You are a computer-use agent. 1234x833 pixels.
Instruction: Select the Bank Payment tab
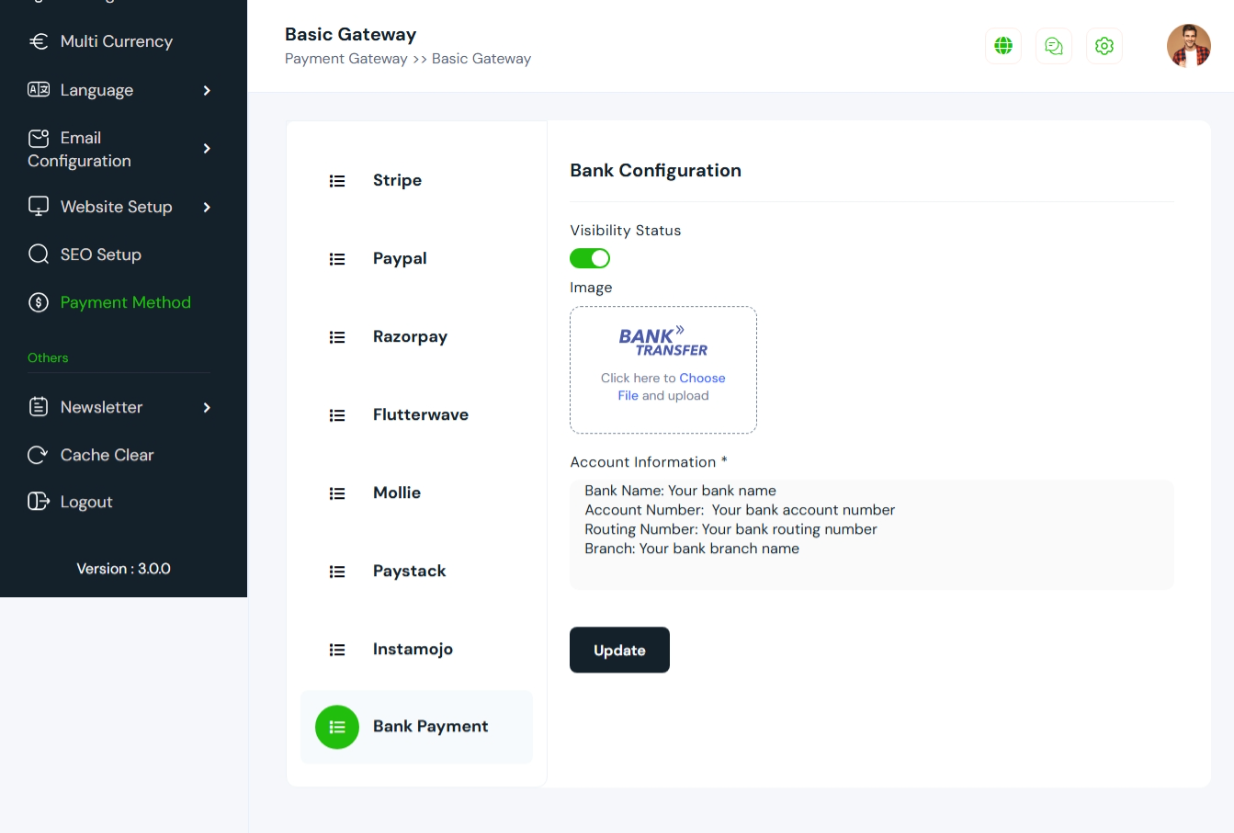(416, 727)
